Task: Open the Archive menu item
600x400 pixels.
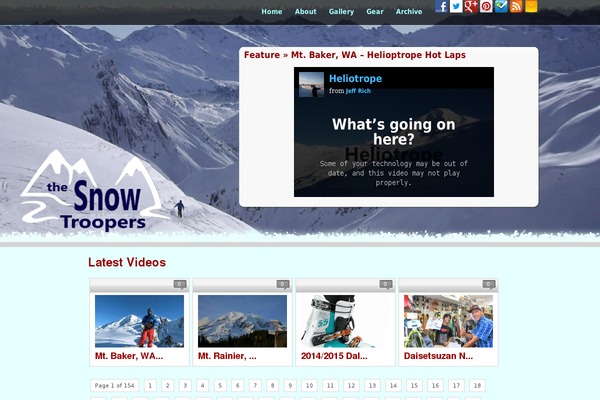Action: pyautogui.click(x=409, y=11)
